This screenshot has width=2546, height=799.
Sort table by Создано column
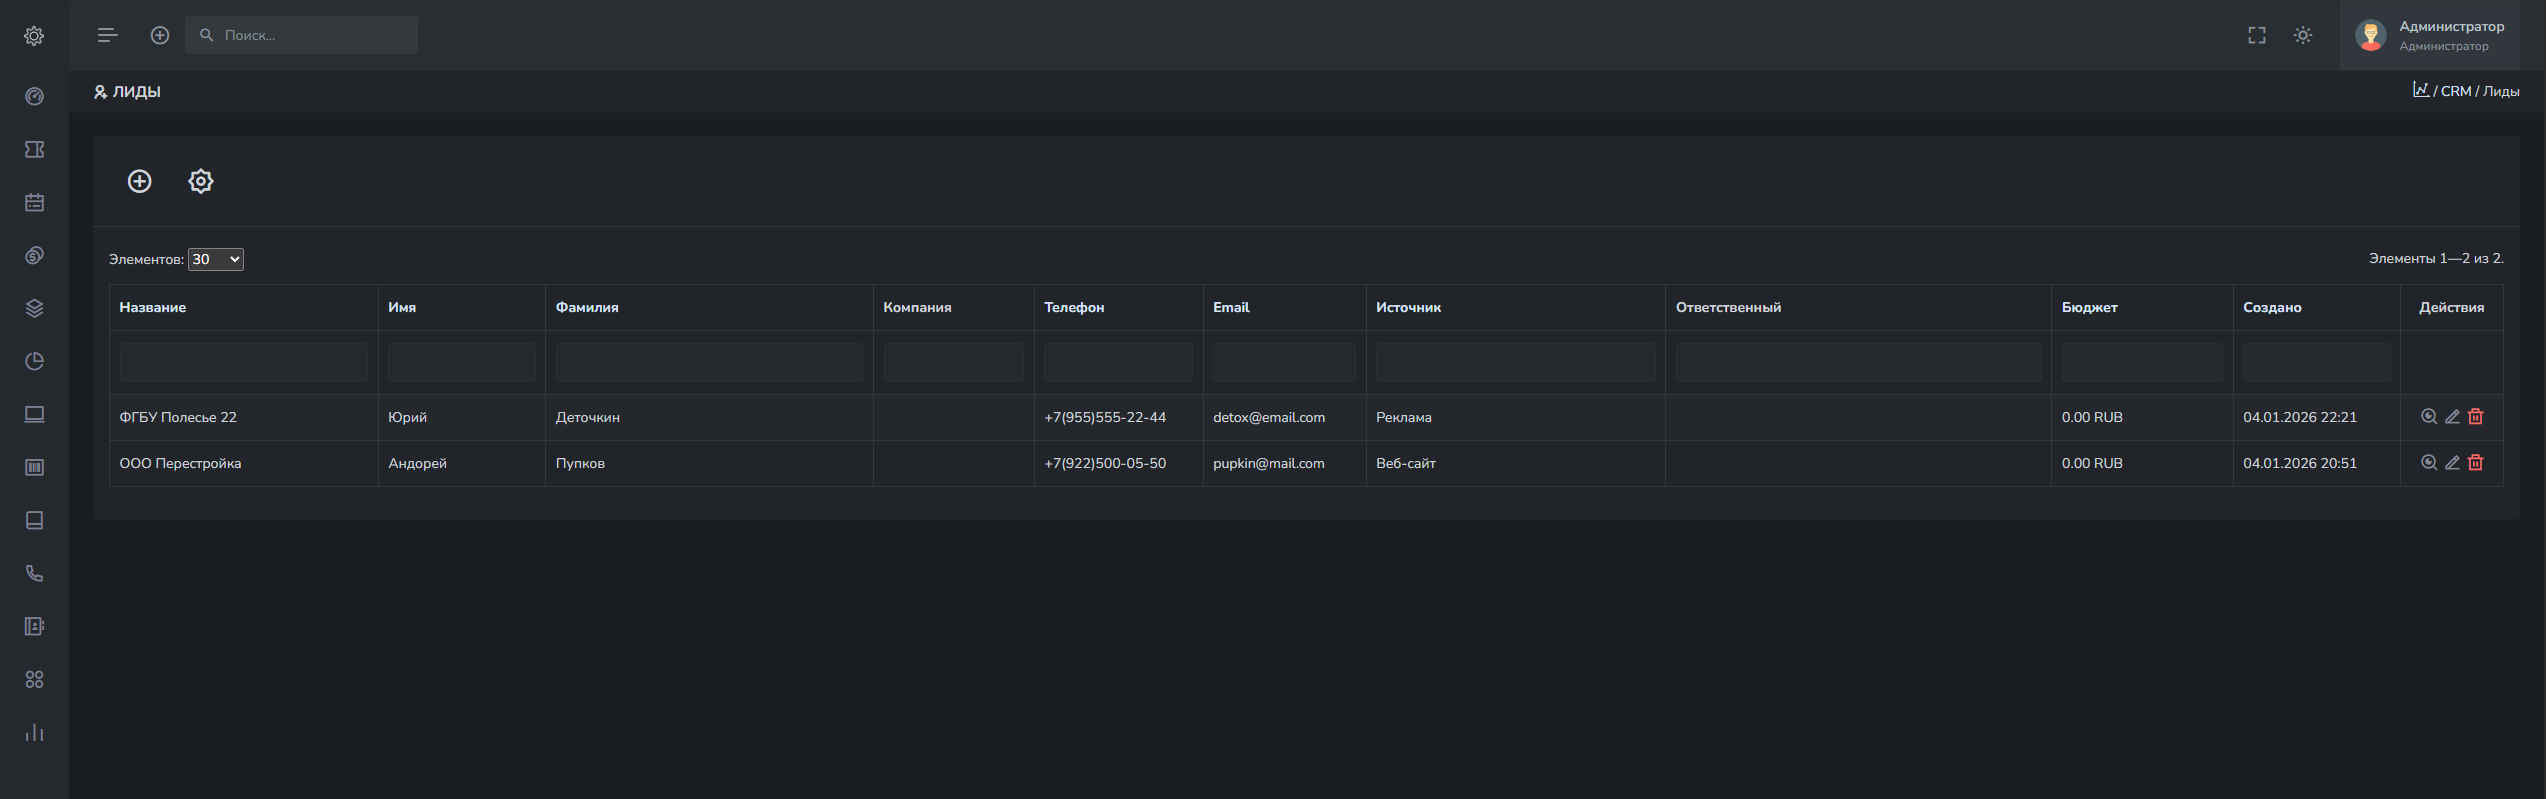[x=2272, y=308]
